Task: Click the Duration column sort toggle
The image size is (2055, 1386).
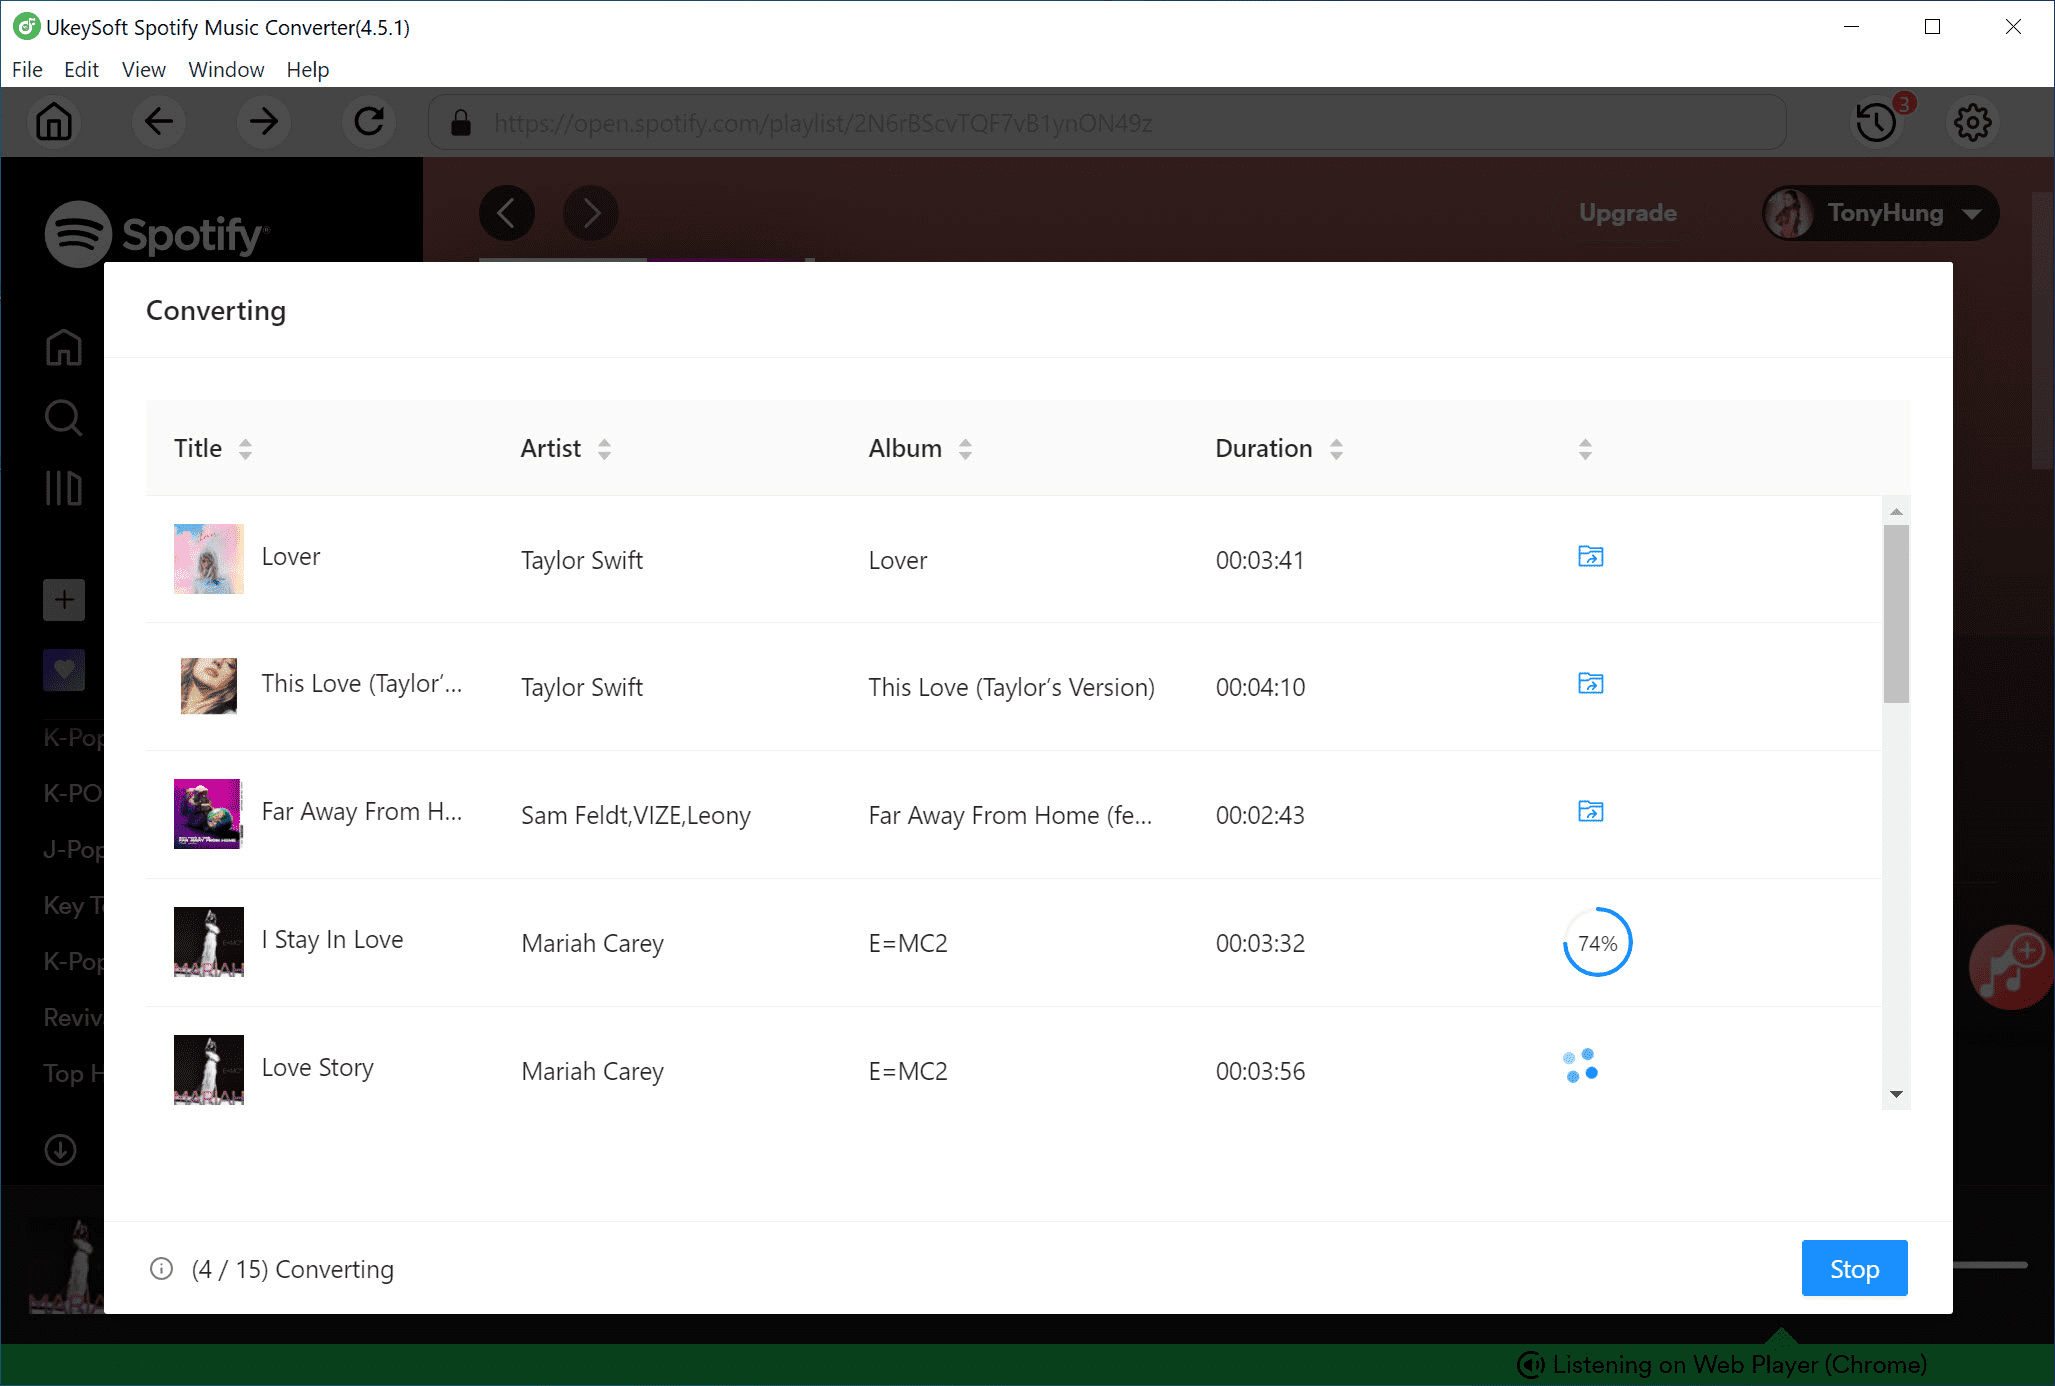Action: coord(1334,449)
